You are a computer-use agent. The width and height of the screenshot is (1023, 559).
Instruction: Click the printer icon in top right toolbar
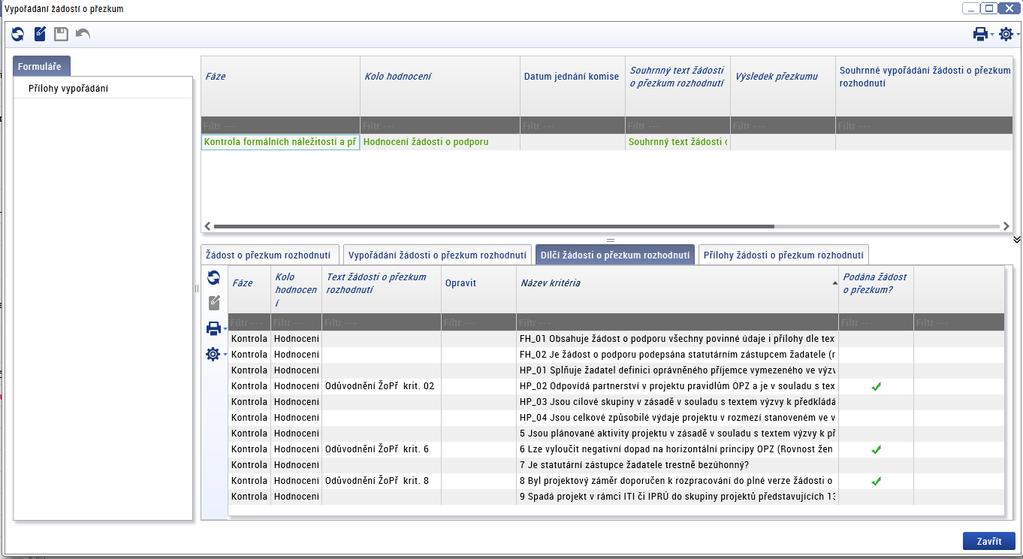[980, 34]
